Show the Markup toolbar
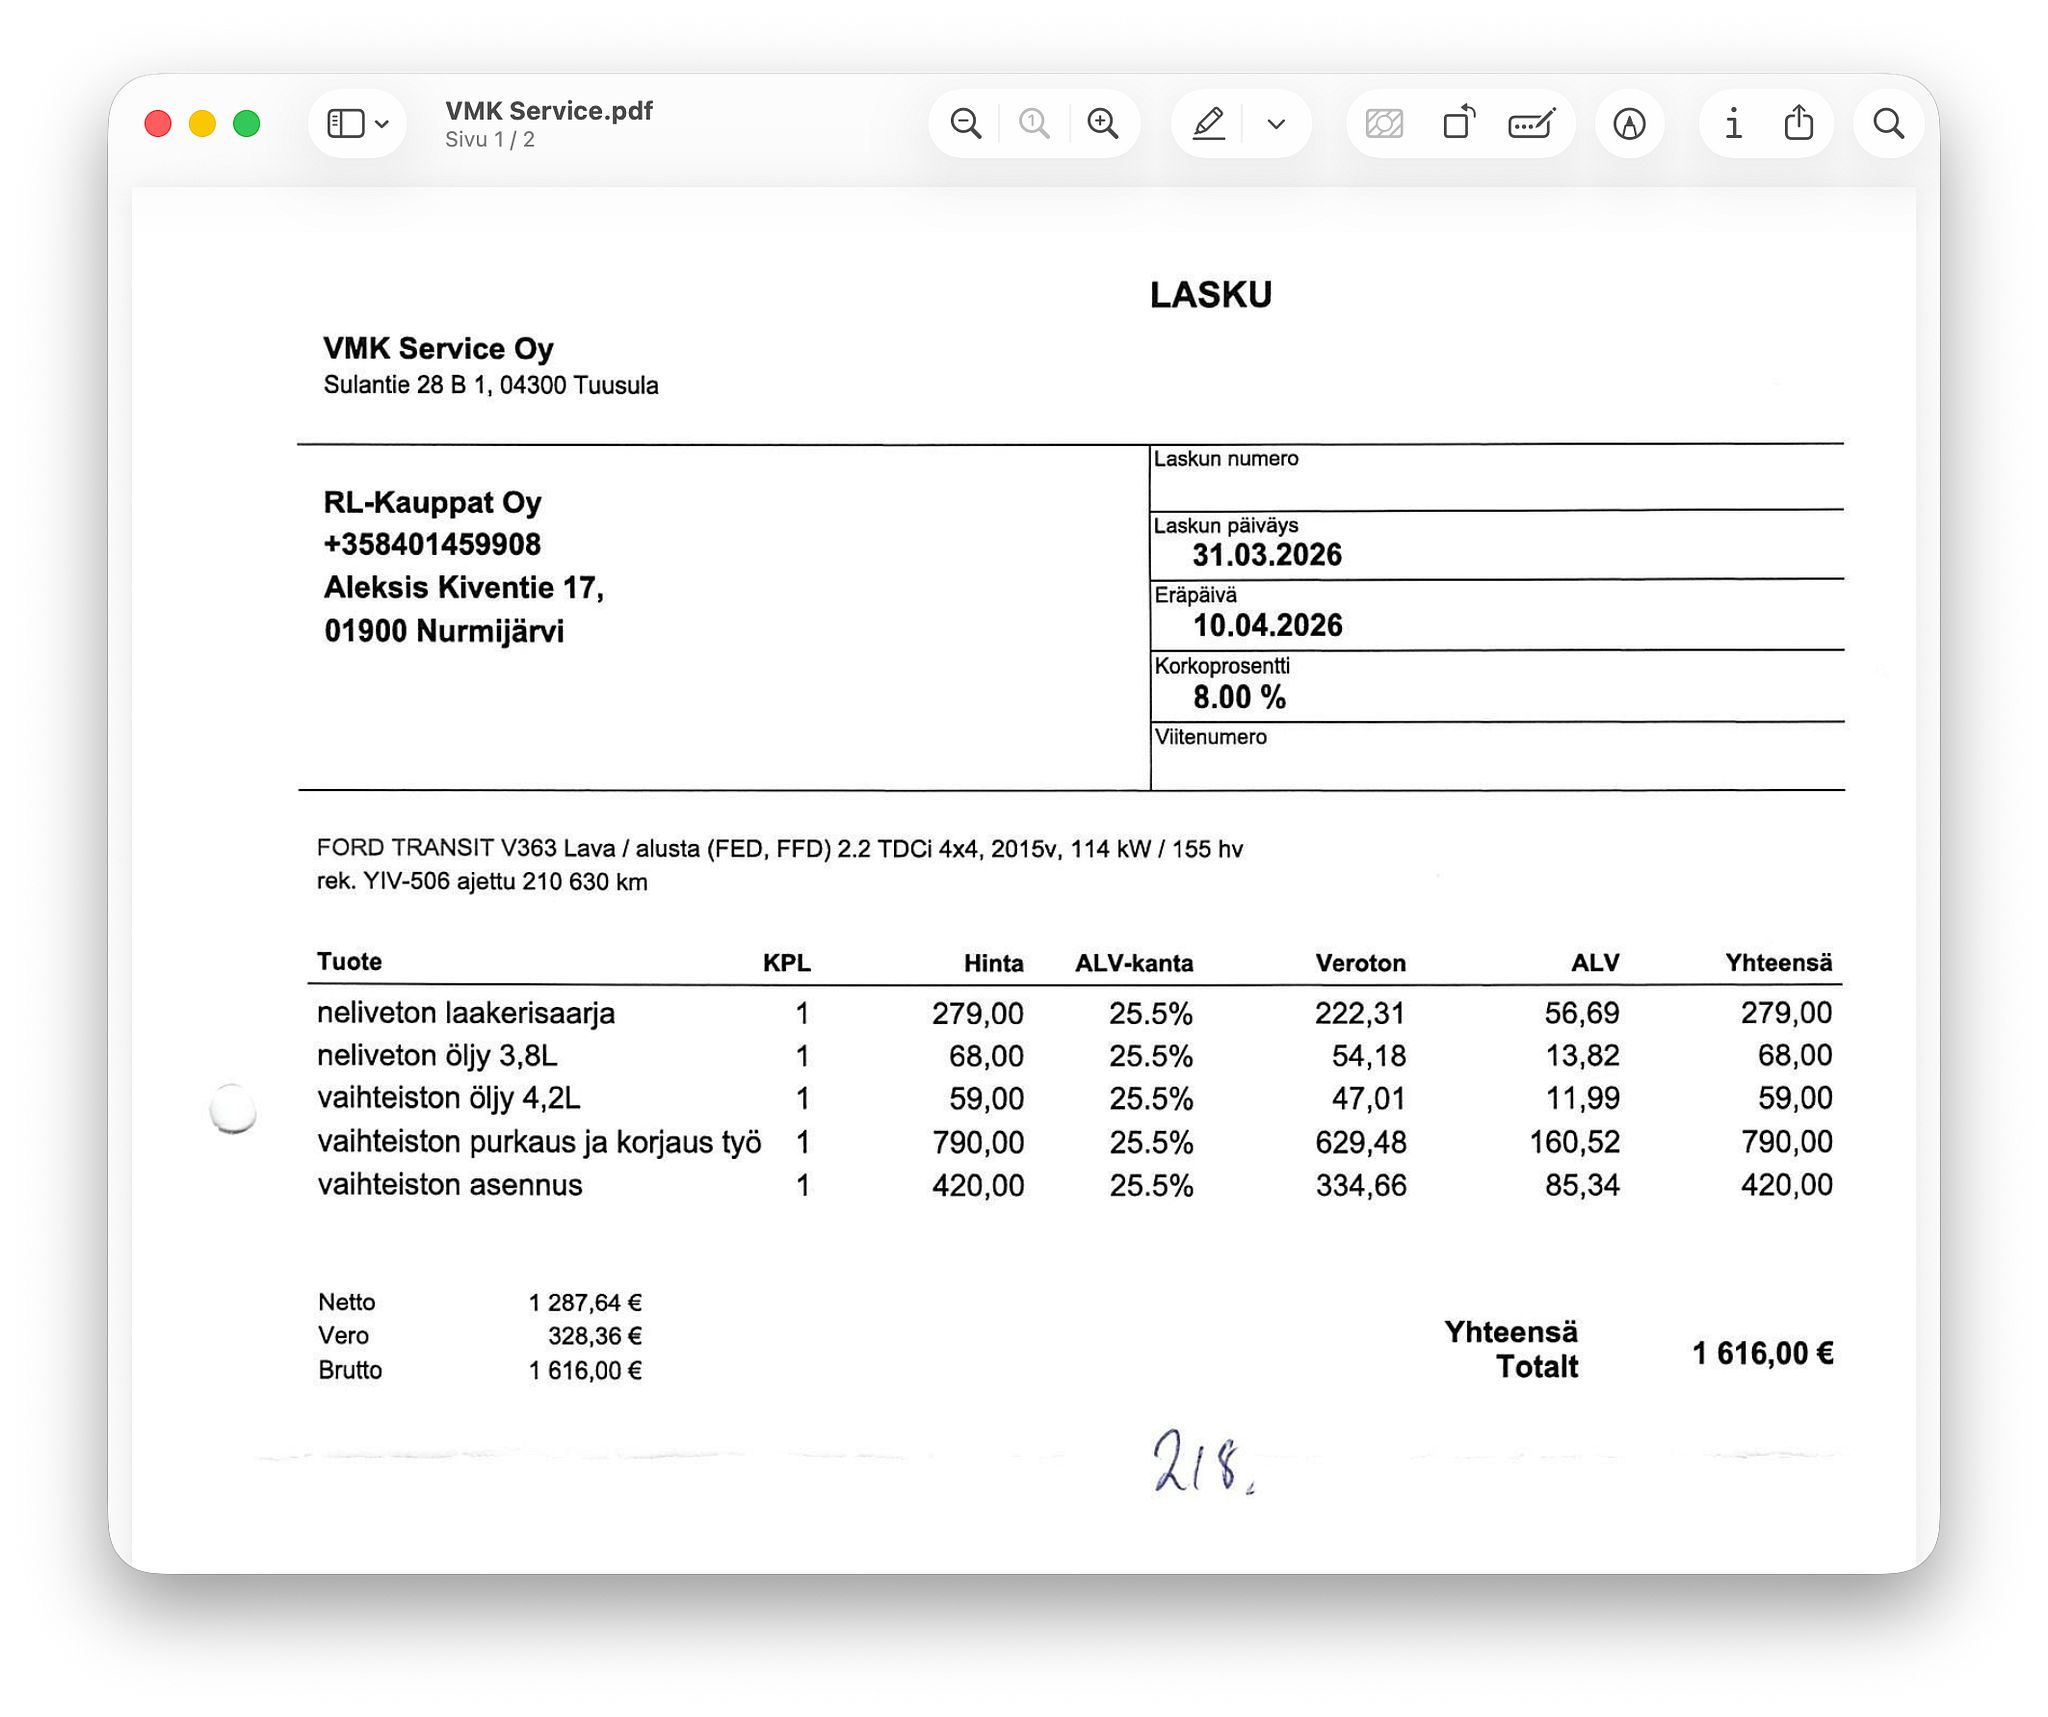 click(1630, 124)
